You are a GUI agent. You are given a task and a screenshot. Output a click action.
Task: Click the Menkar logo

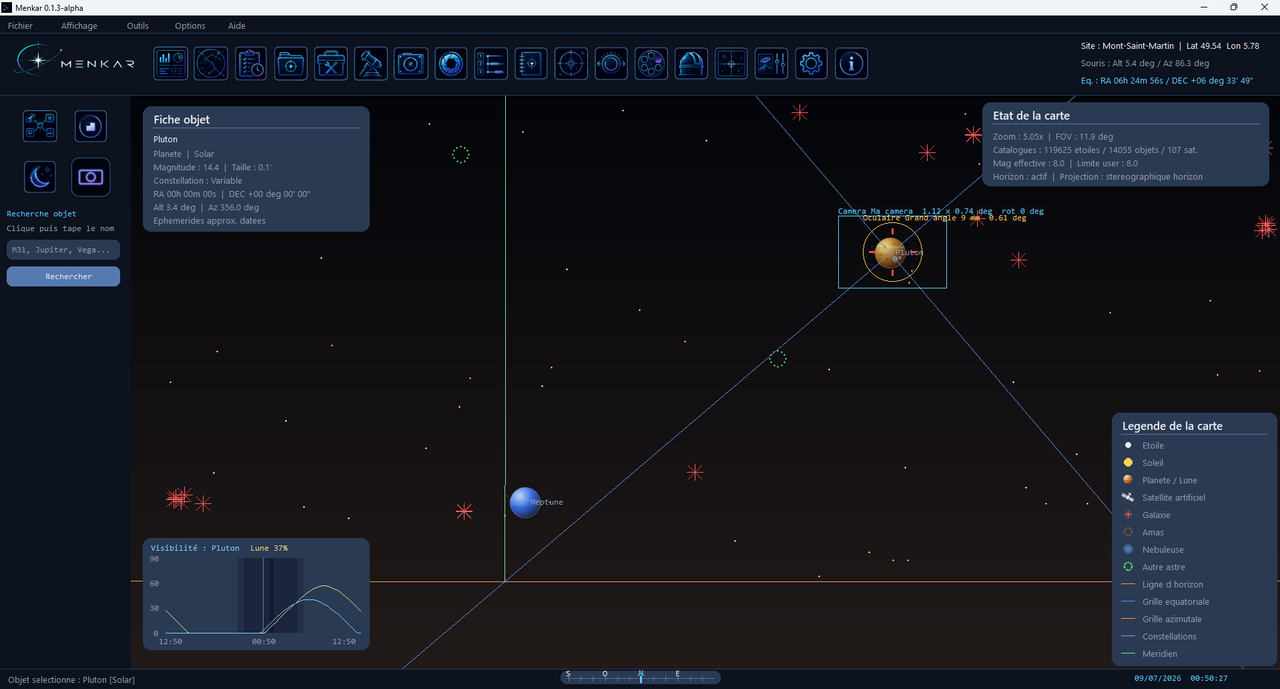pyautogui.click(x=74, y=62)
